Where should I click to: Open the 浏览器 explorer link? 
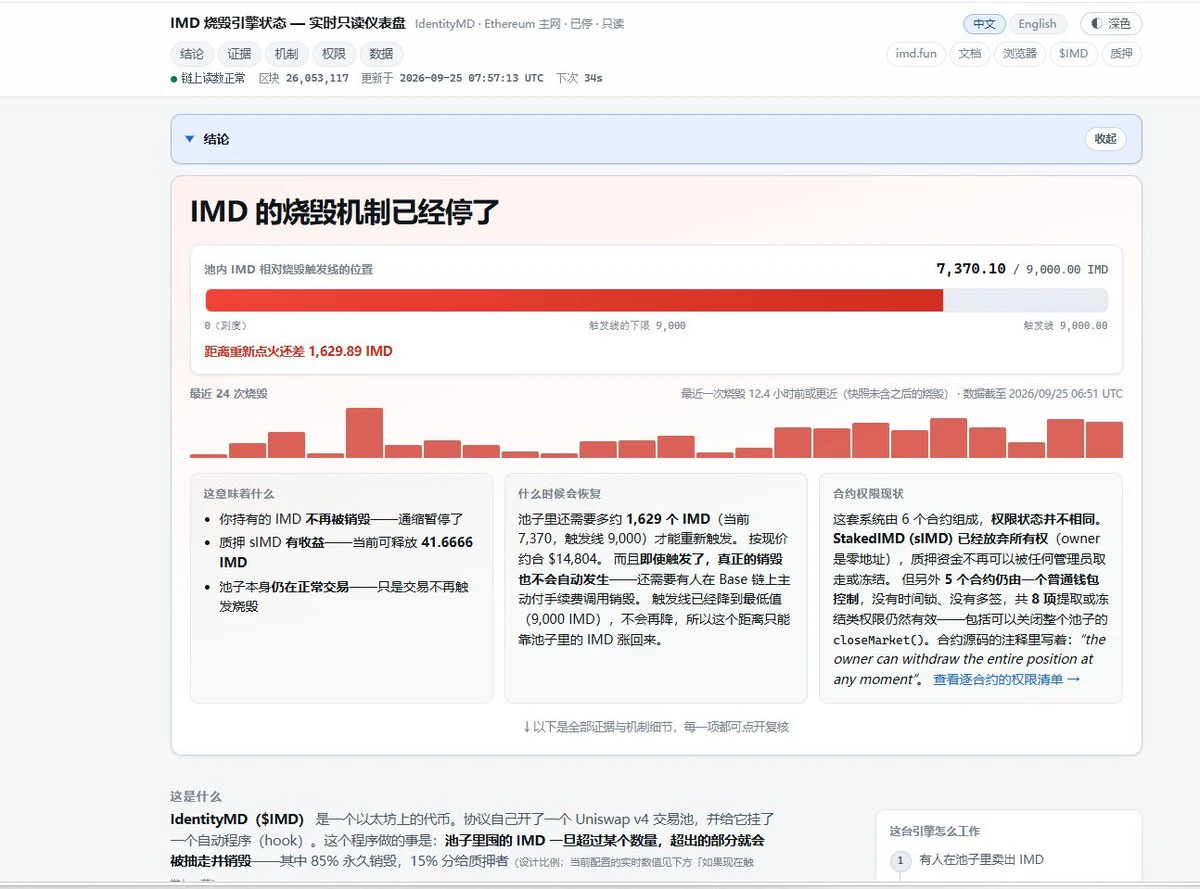click(1019, 54)
